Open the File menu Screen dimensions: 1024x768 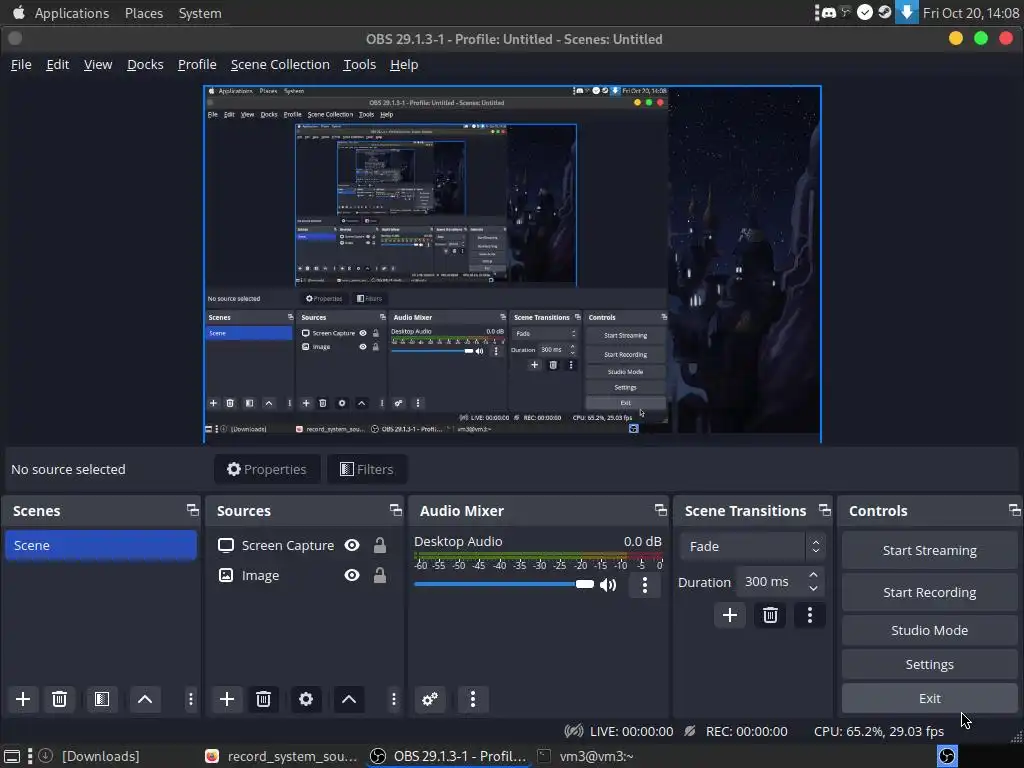tap(21, 65)
